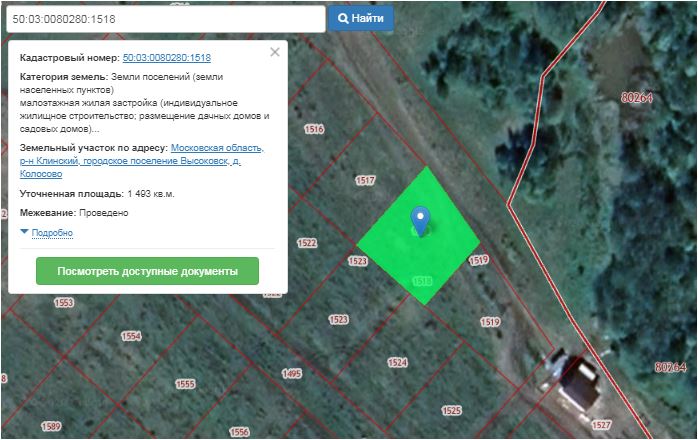Select parcel 1527 near the house
This screenshot has height=440, width=698.
(600, 425)
